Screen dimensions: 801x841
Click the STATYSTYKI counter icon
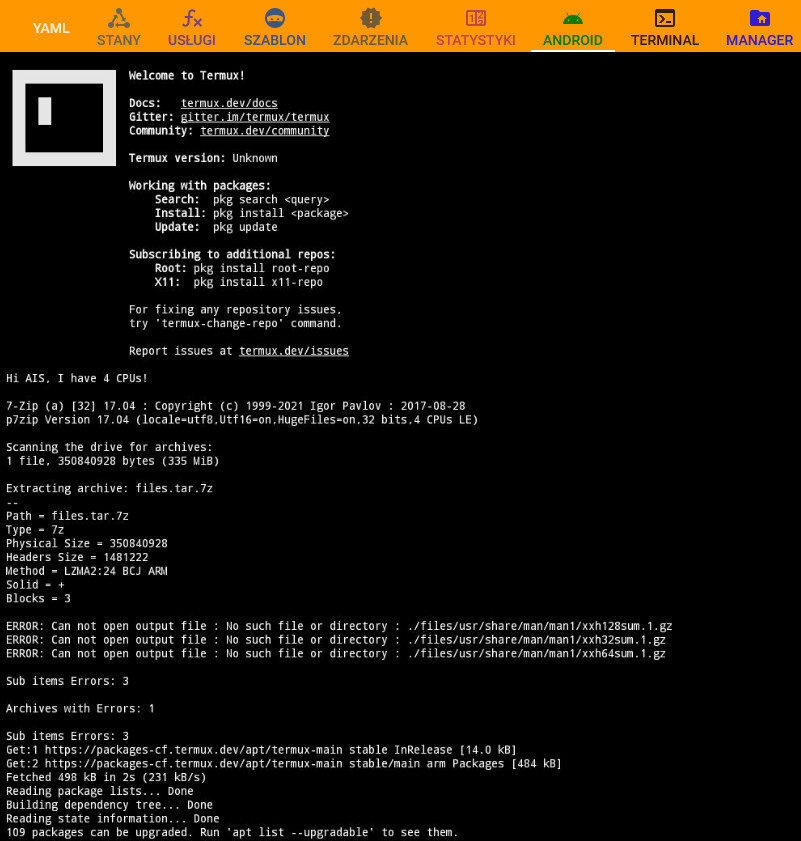476,18
